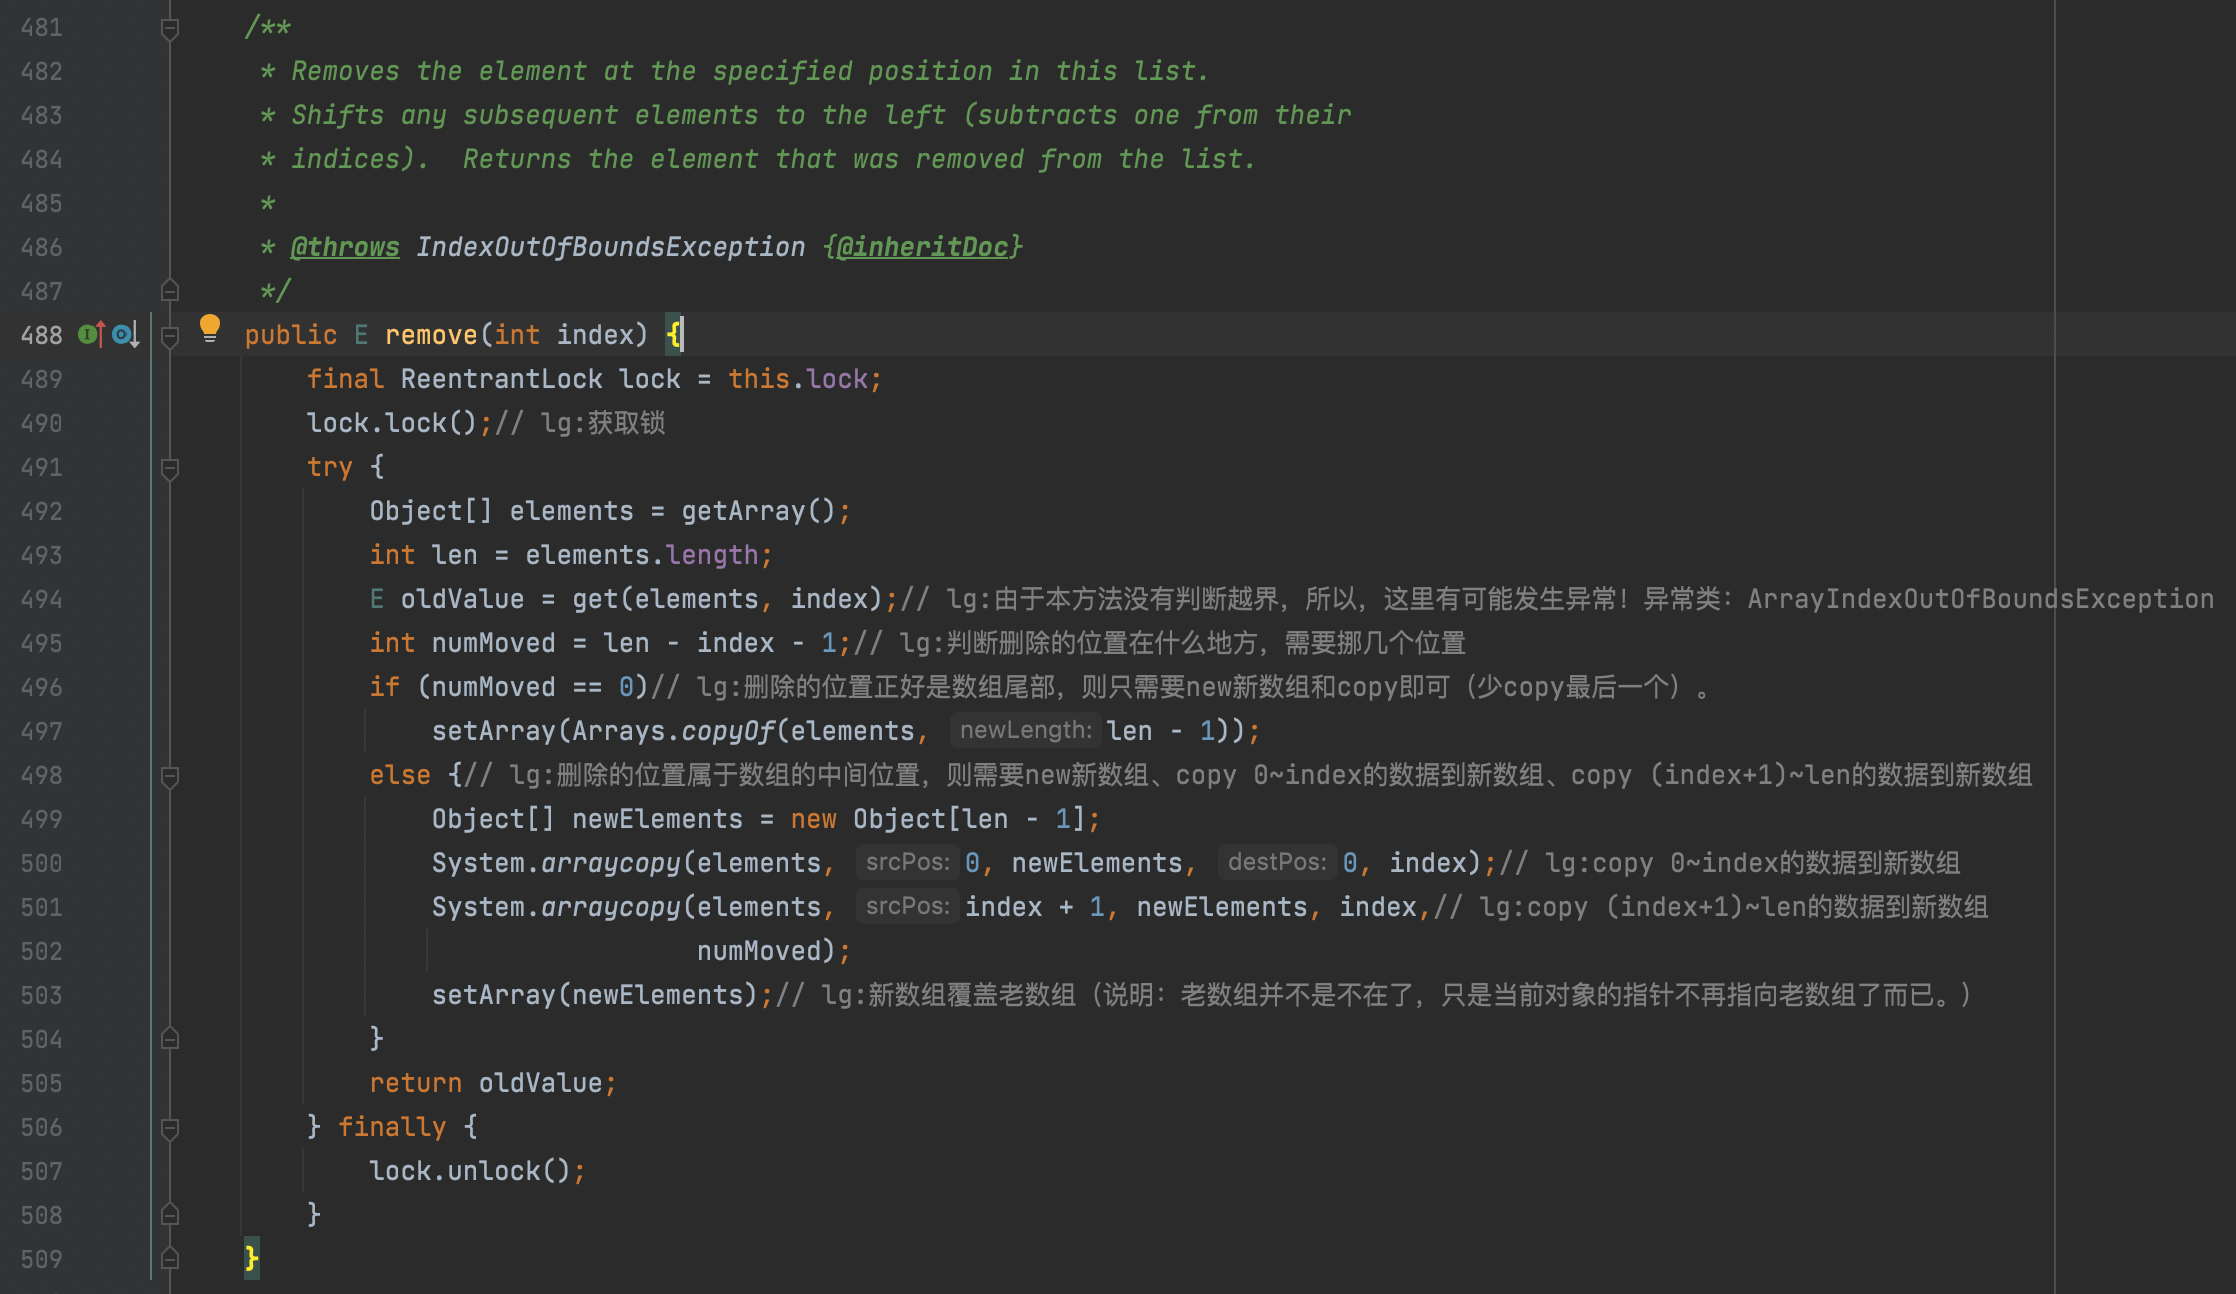Click the newLength parameter hint
This screenshot has width=2236, height=1294.
[x=1025, y=731]
